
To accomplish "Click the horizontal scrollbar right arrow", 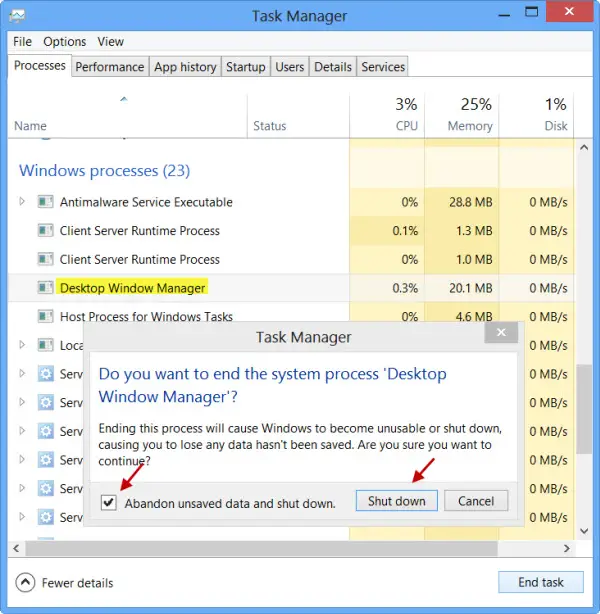I will click(567, 549).
